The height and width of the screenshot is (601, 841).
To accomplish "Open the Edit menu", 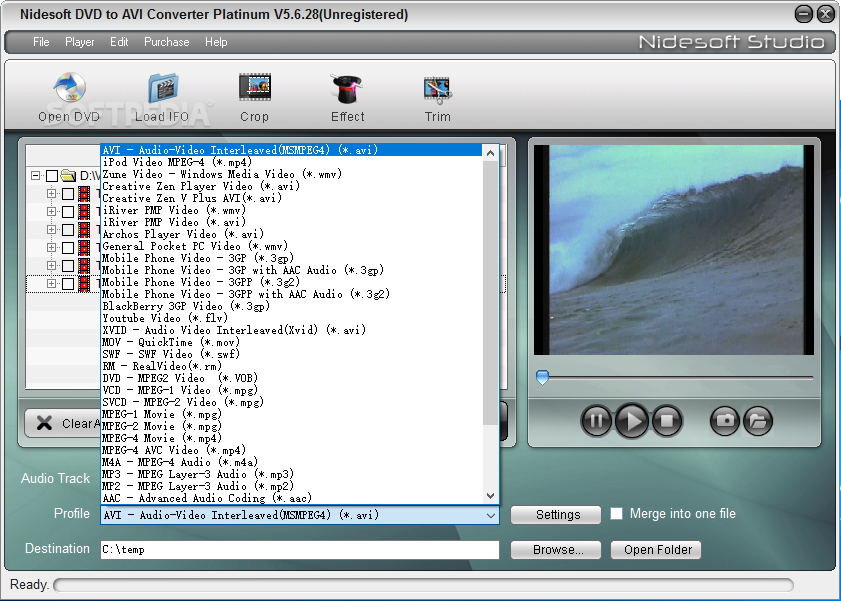I will tap(119, 42).
